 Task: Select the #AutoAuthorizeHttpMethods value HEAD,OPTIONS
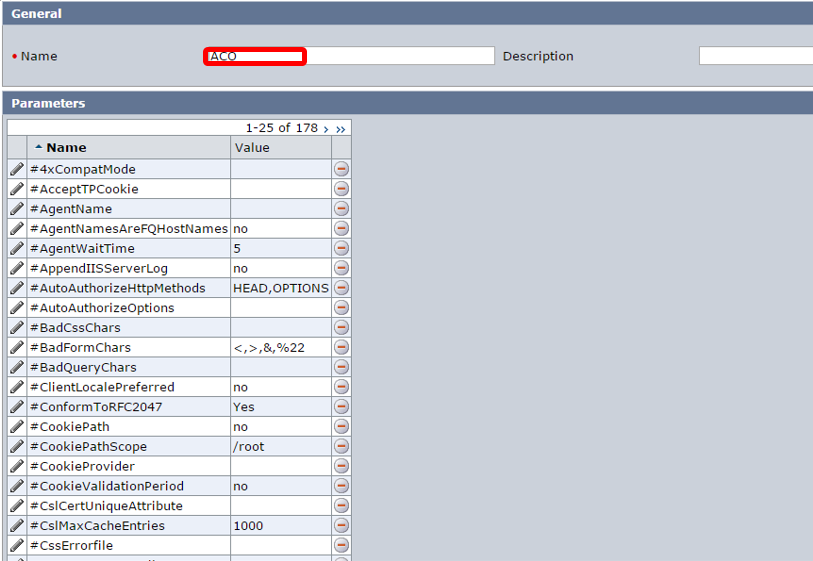(x=281, y=288)
